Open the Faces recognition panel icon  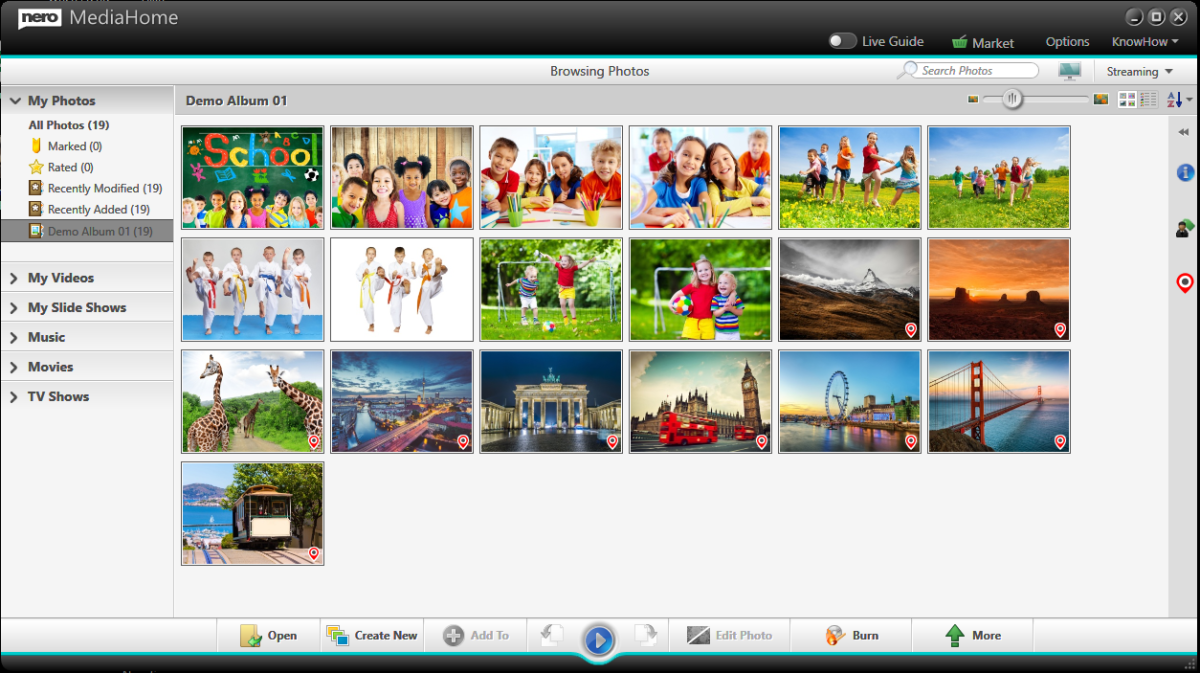coord(1183,226)
